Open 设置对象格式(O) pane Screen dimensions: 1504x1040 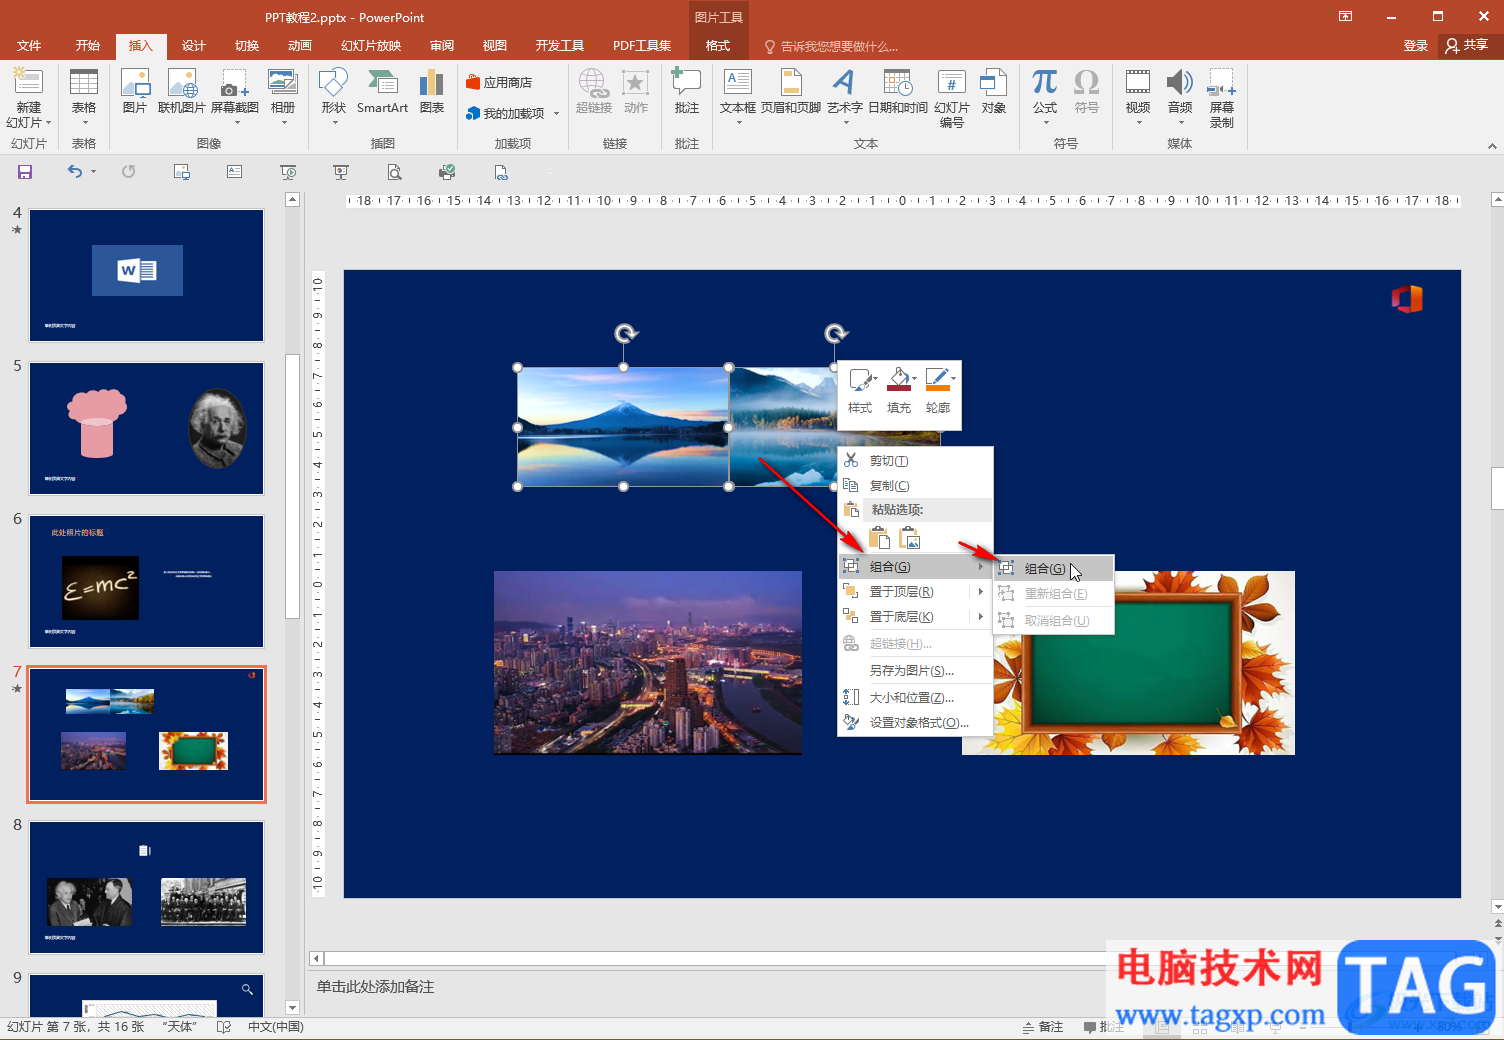pyautogui.click(x=915, y=723)
